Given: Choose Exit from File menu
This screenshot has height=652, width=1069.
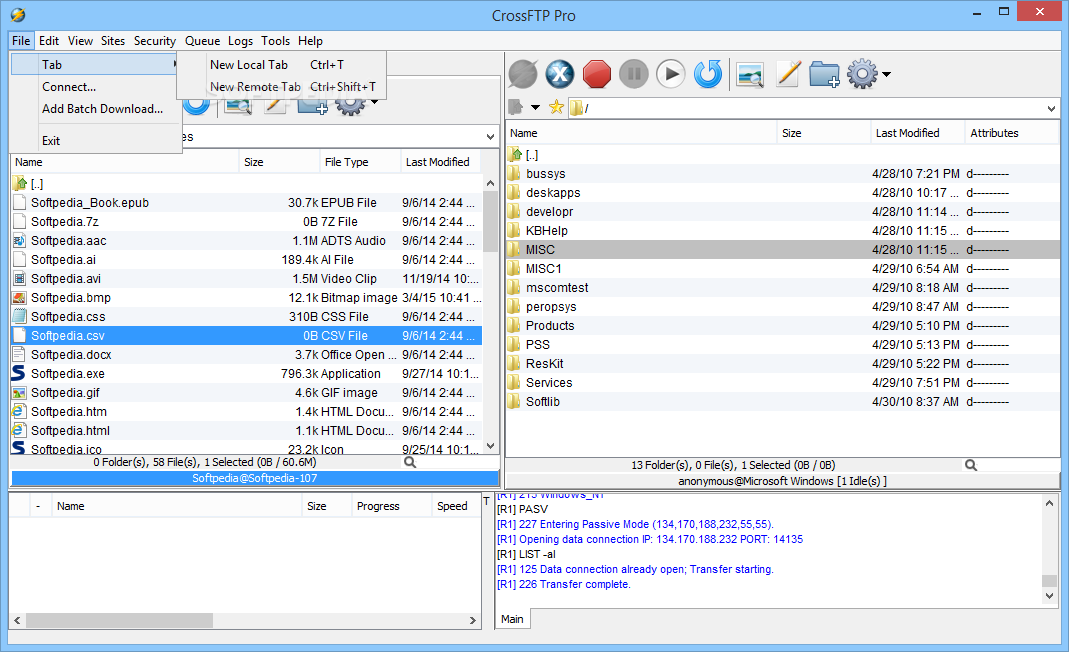Looking at the screenshot, I should point(95,140).
